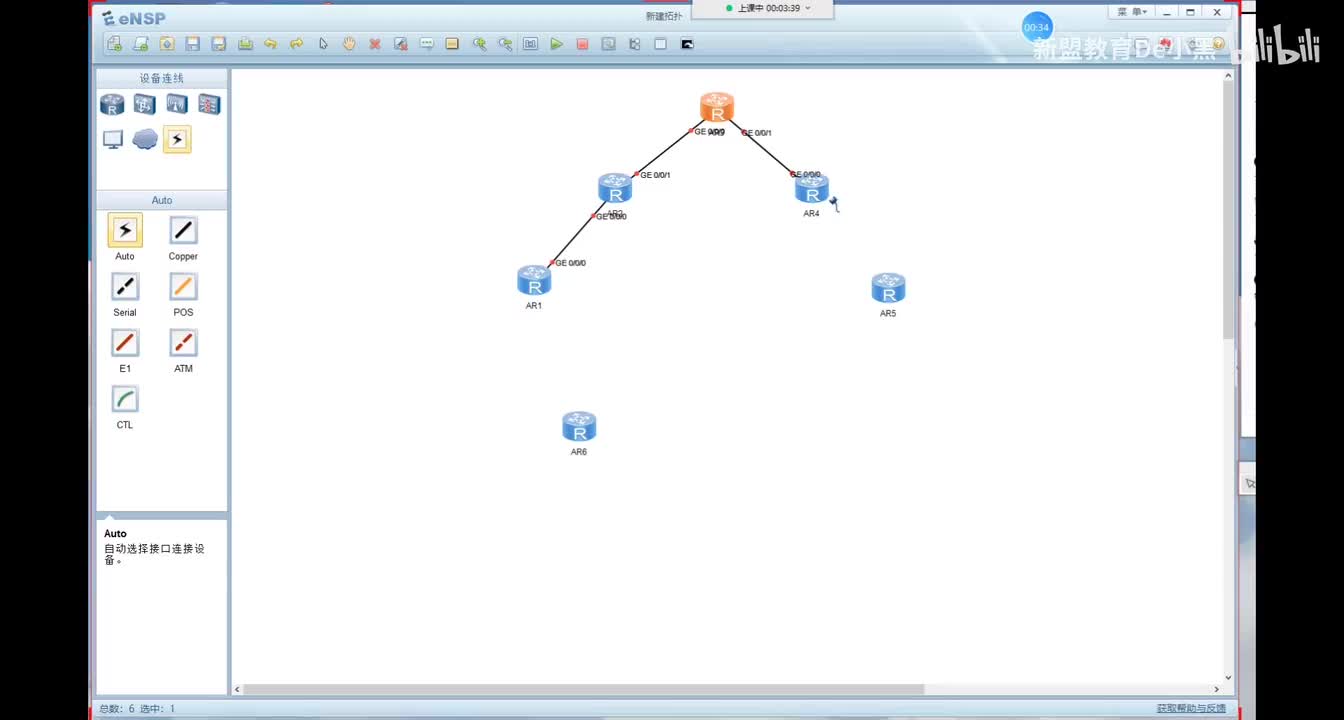Click the show grid icon
This screenshot has width=1344, height=720.
661,44
